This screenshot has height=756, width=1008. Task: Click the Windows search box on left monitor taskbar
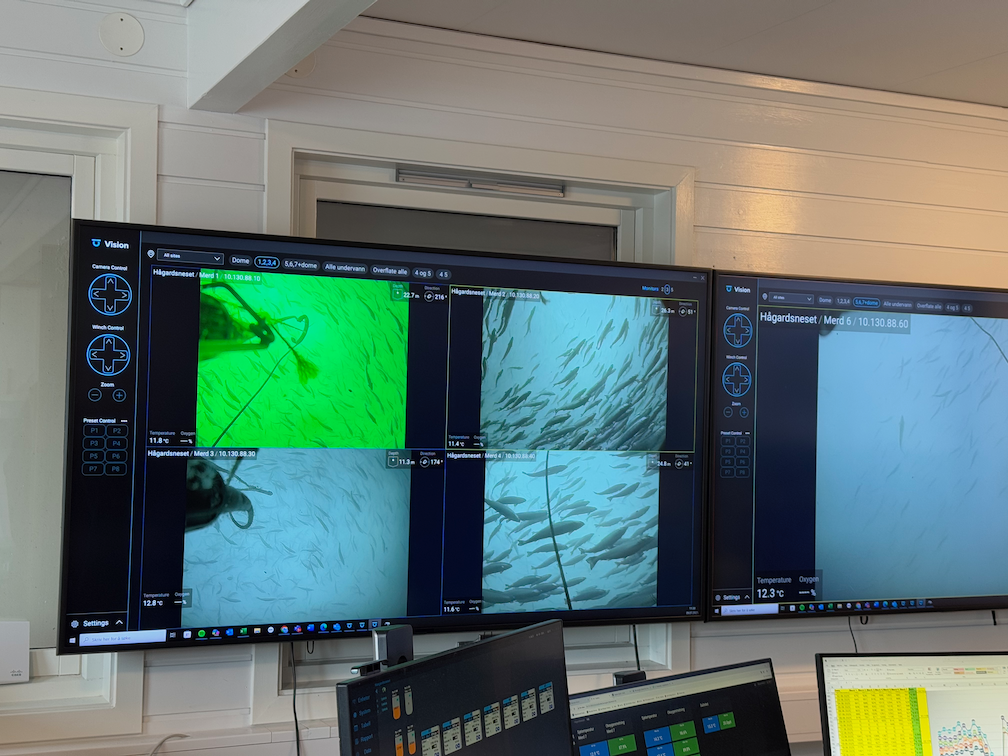[x=123, y=638]
